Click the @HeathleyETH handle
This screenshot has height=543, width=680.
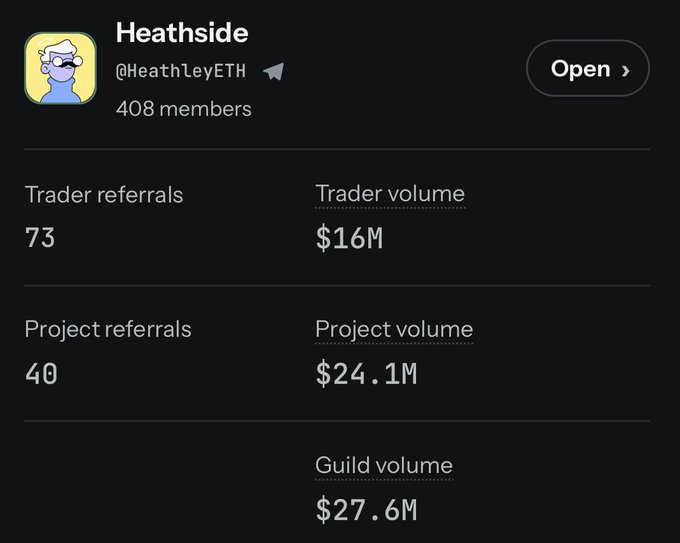[x=181, y=71]
